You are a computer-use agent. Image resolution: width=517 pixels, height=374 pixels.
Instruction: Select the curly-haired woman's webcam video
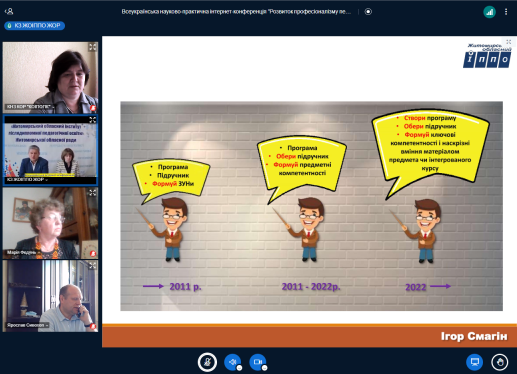click(50, 223)
